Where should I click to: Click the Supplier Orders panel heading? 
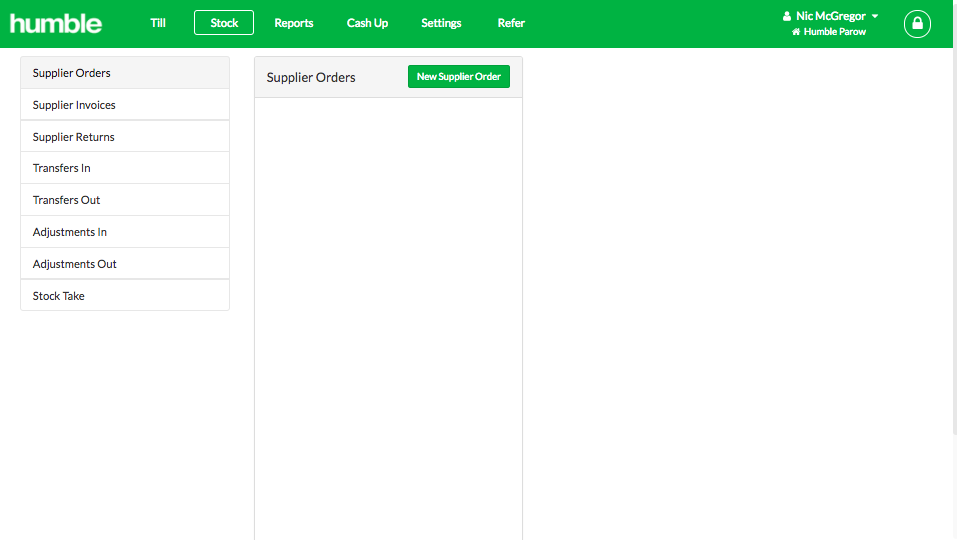(311, 77)
